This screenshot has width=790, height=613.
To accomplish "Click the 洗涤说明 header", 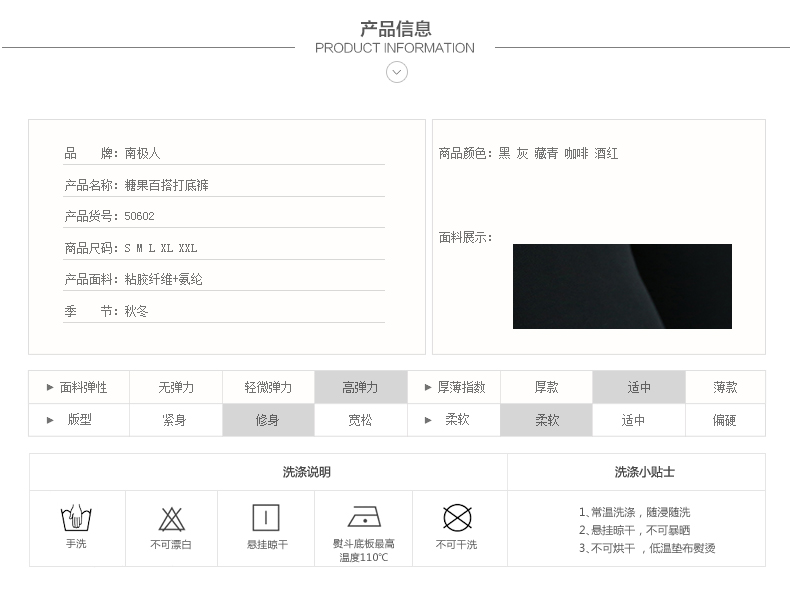I will [x=306, y=472].
